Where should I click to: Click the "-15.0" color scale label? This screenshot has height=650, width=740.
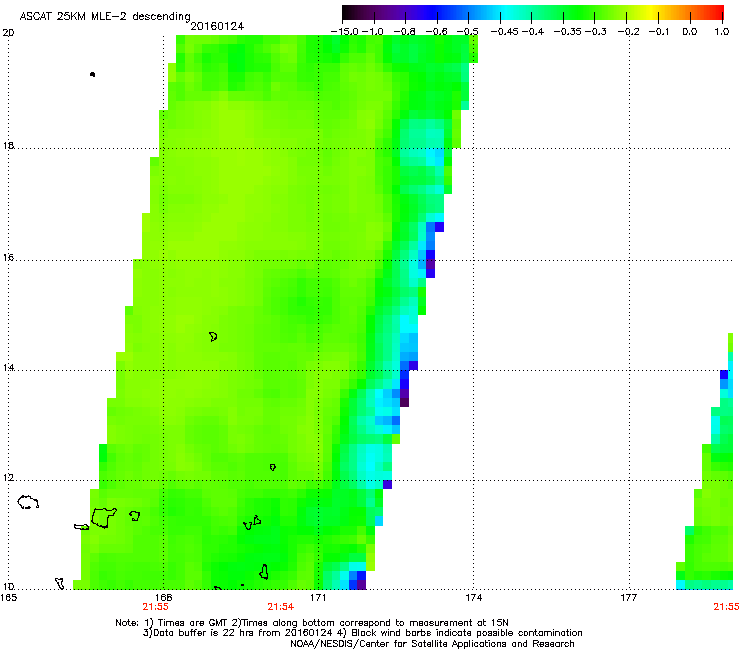tap(345, 32)
